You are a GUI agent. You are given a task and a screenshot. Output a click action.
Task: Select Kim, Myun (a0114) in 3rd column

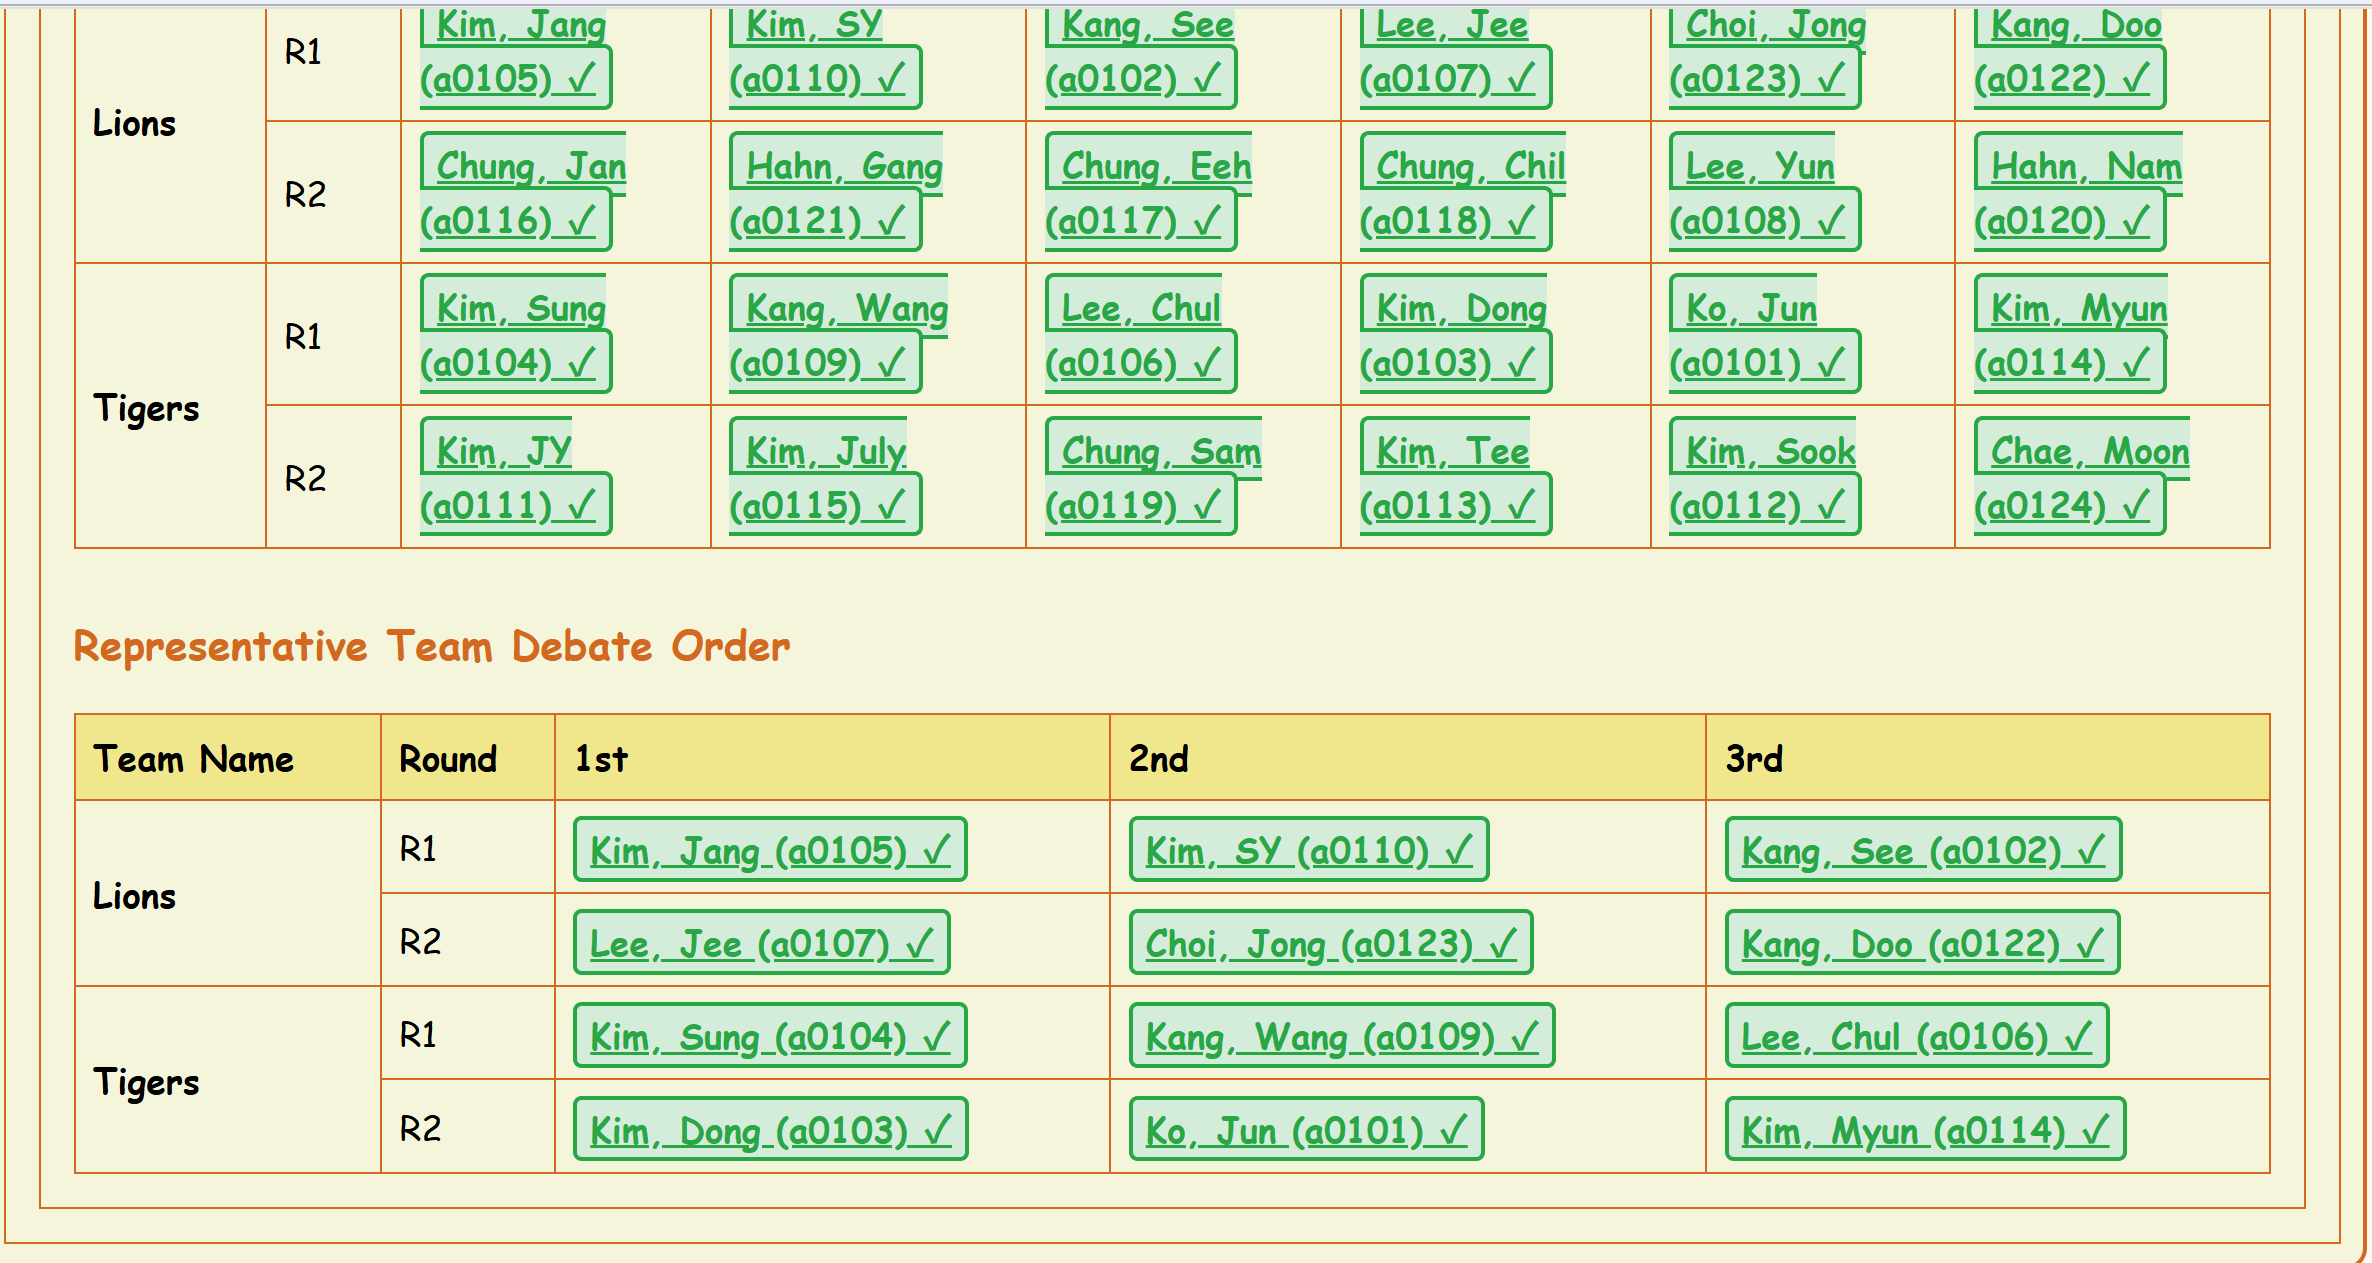click(1924, 1131)
